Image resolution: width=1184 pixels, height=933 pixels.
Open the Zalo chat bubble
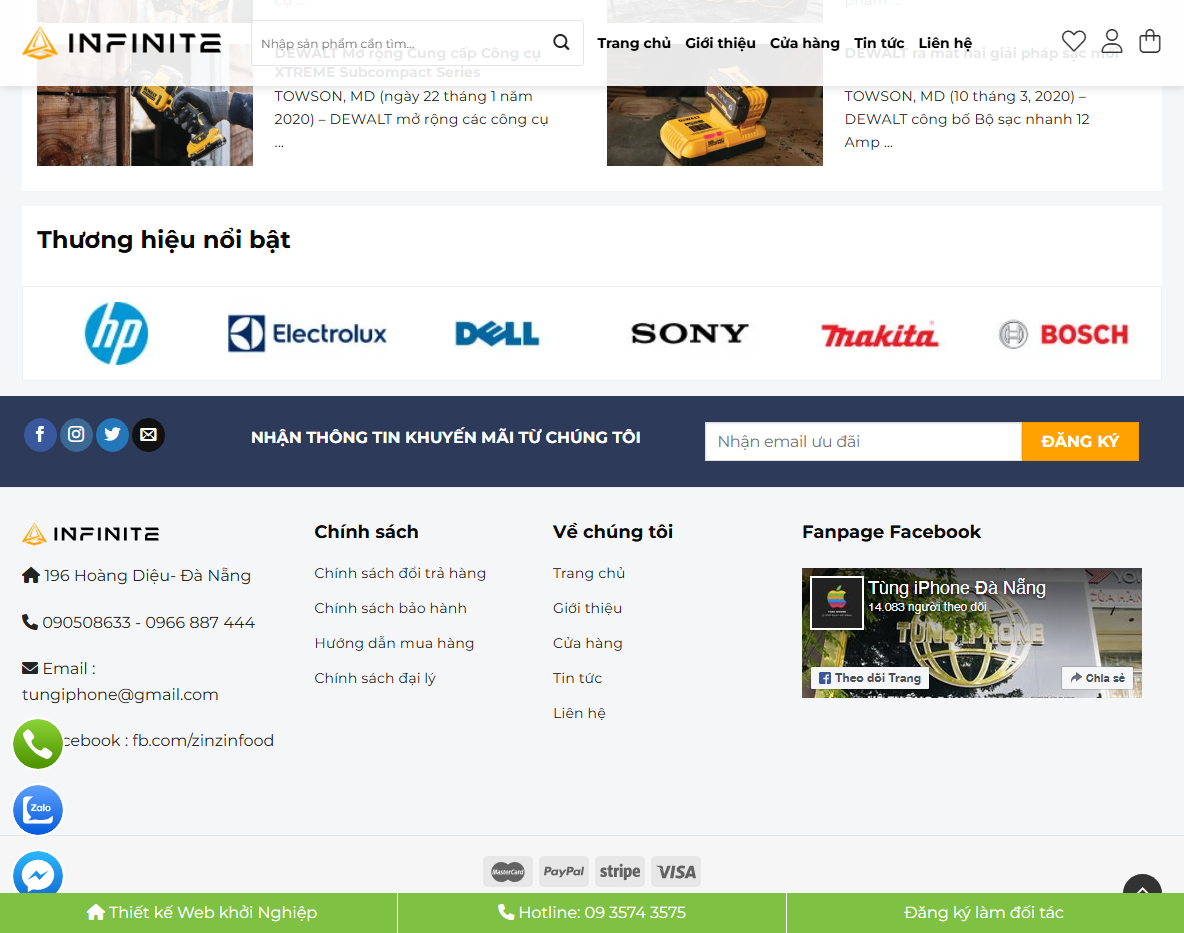pos(38,810)
